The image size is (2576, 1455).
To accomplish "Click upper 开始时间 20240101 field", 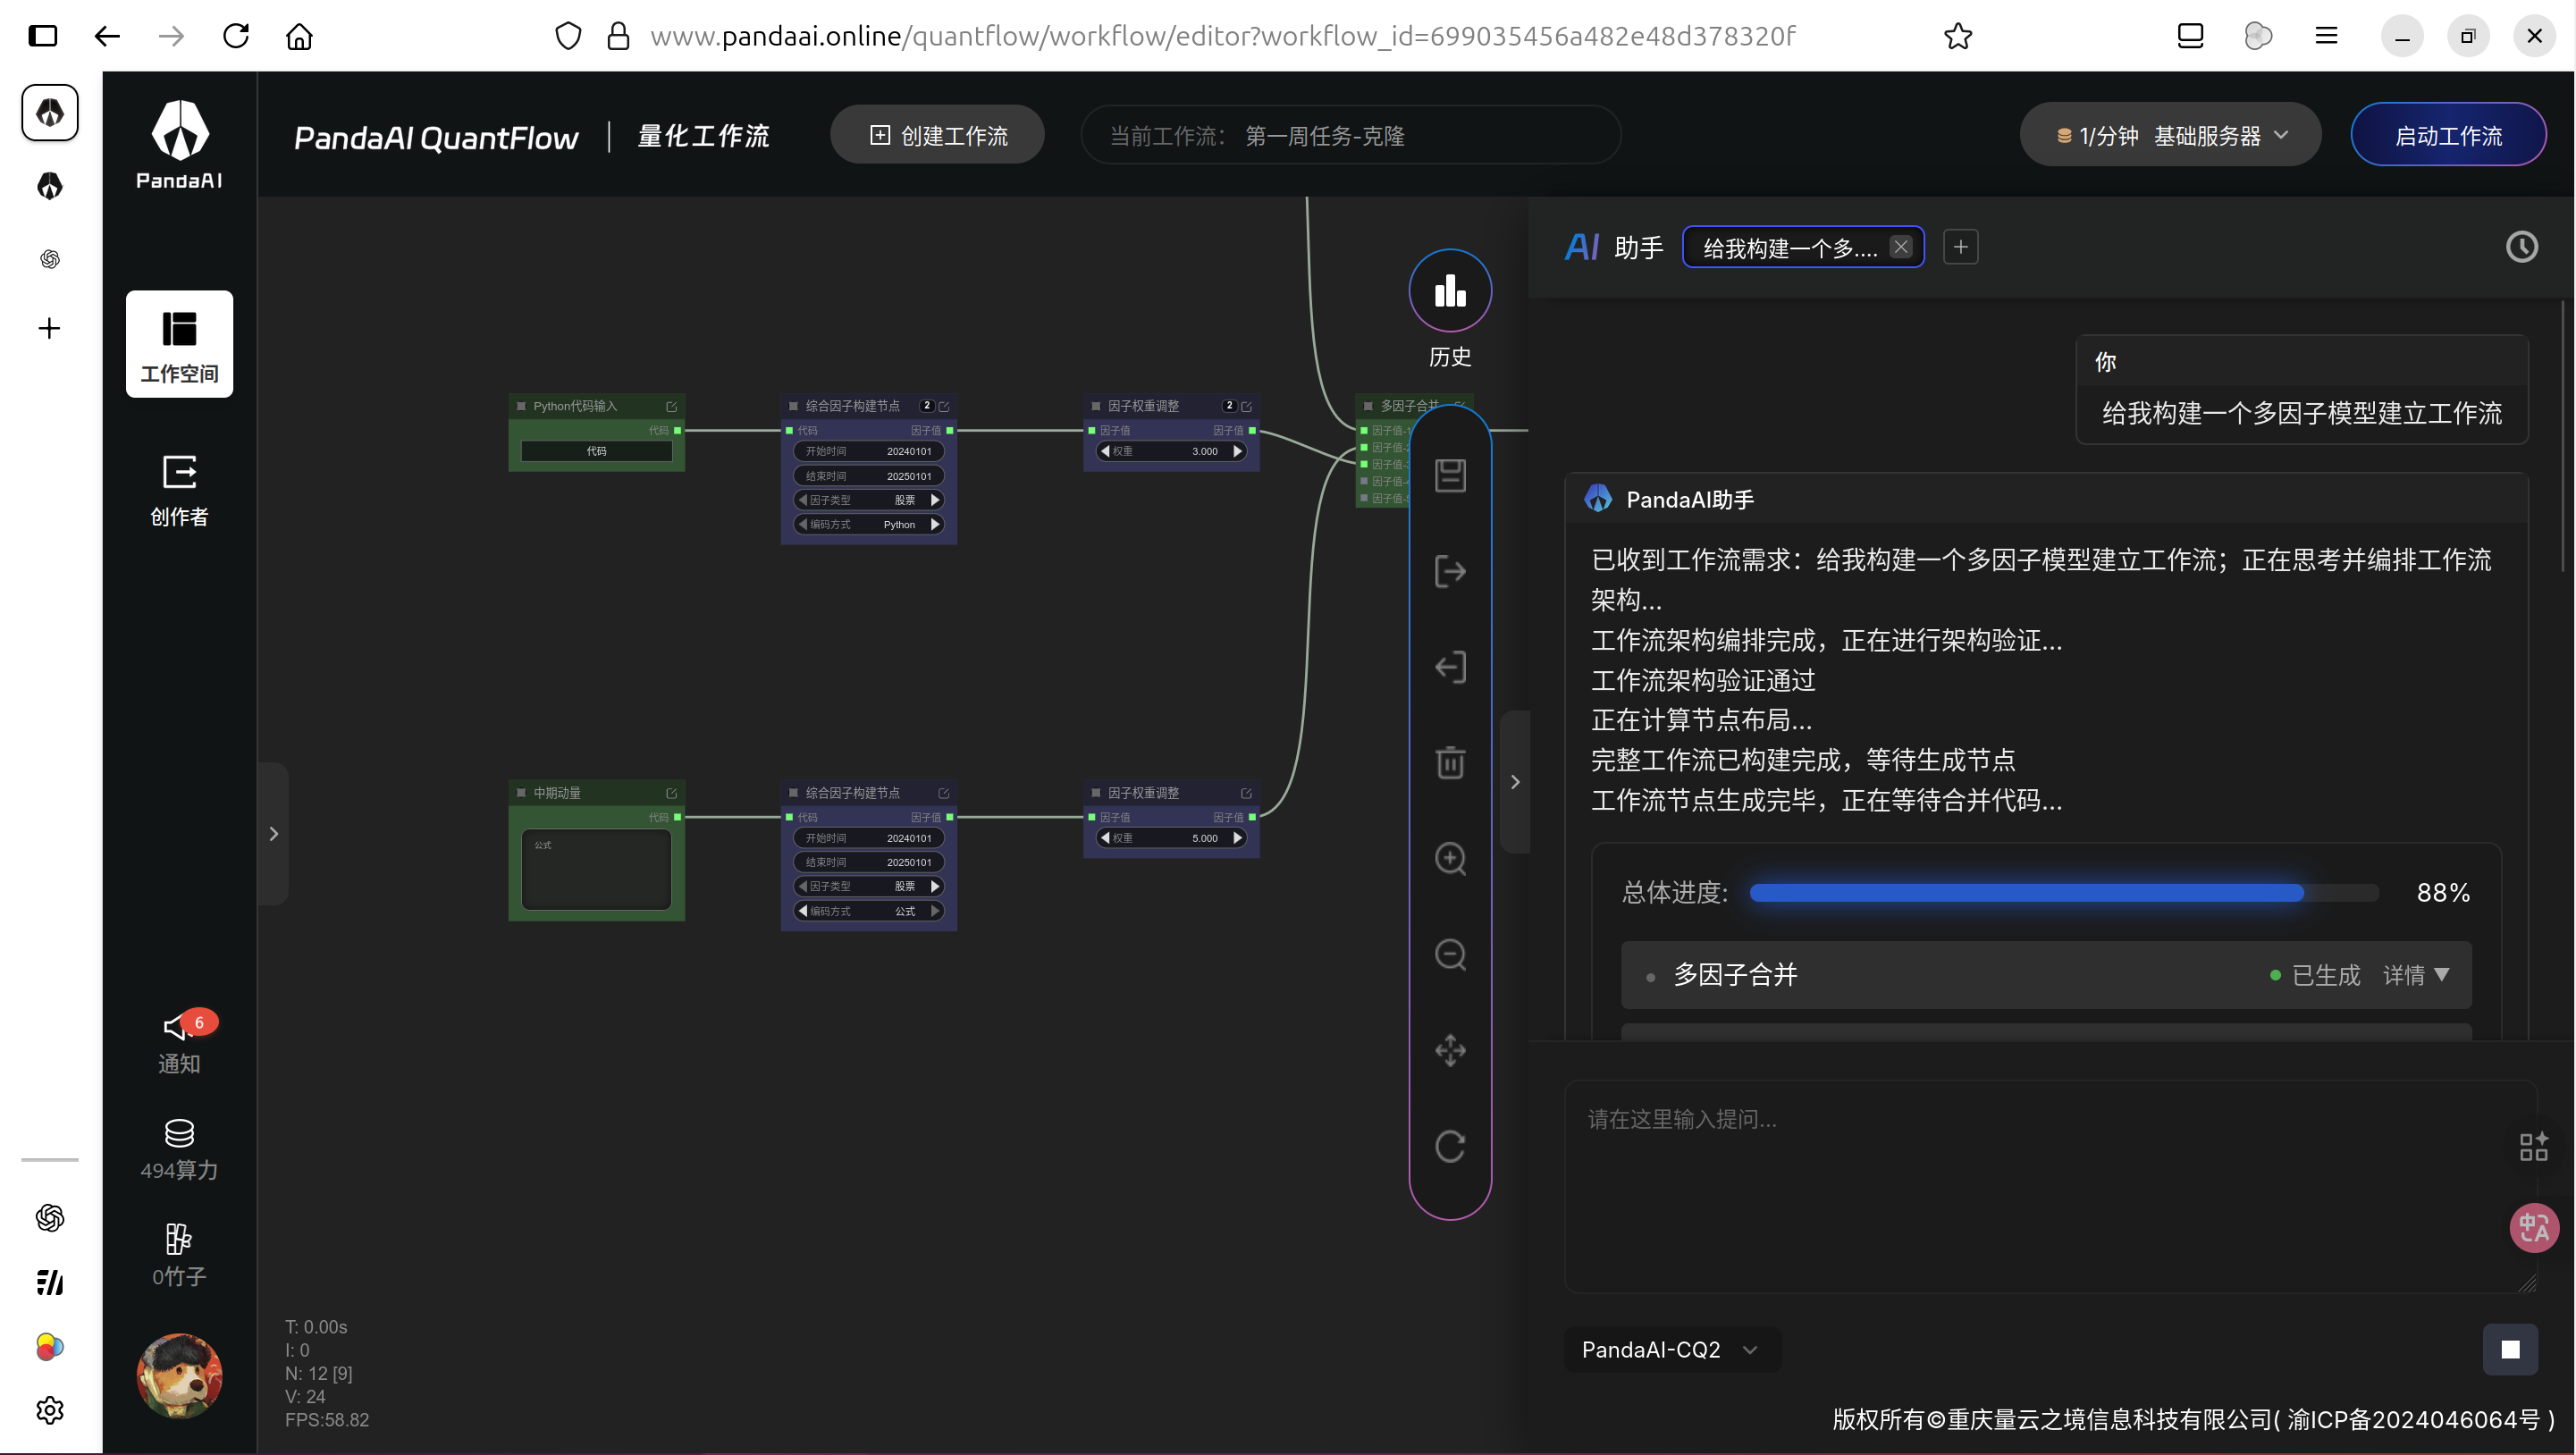I will coord(868,451).
